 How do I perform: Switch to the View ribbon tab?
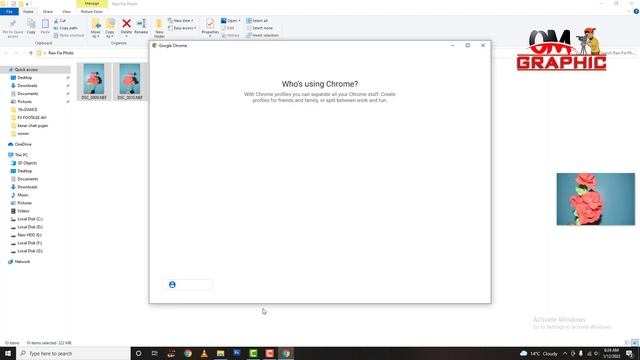[66, 11]
